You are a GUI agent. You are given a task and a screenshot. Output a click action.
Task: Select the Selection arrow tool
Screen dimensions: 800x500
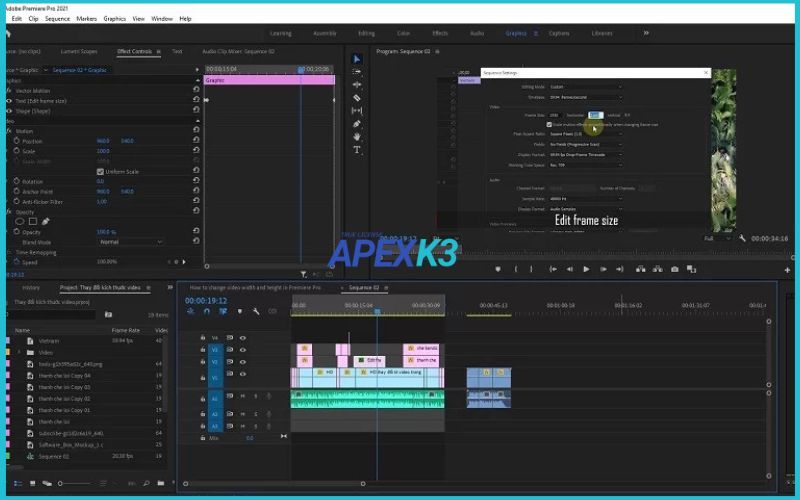click(357, 59)
